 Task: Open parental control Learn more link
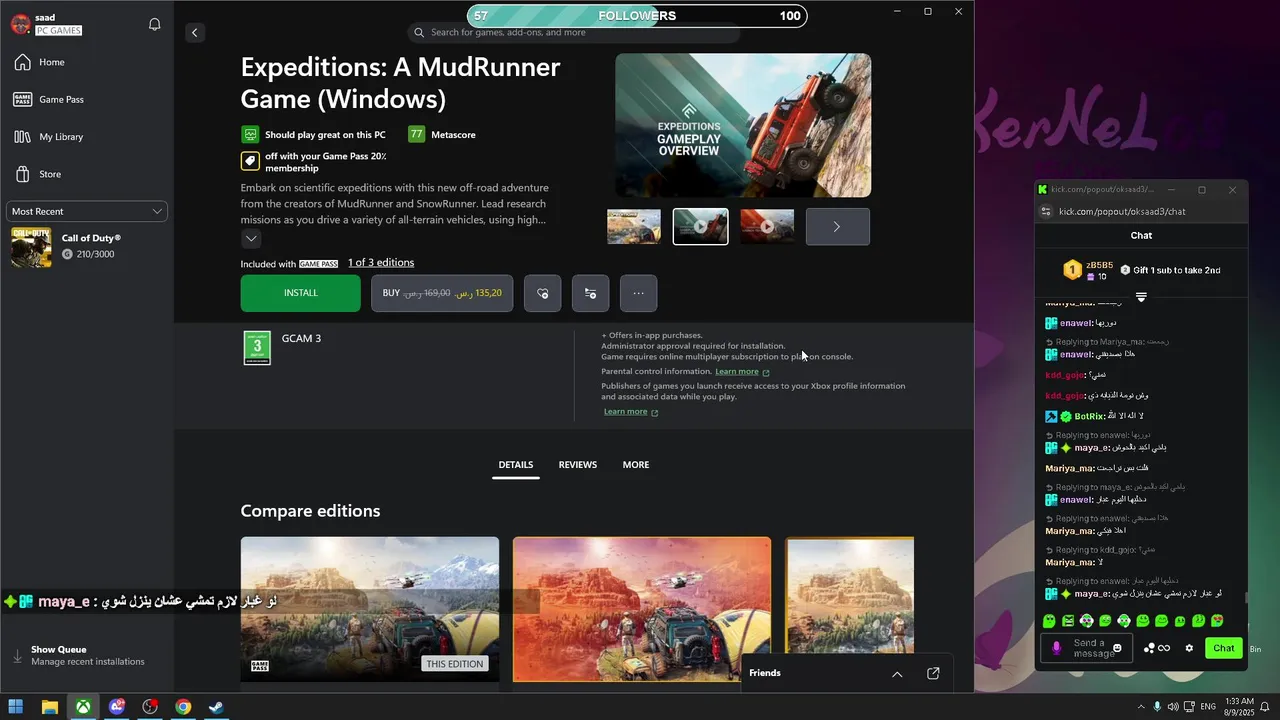pyautogui.click(x=742, y=371)
